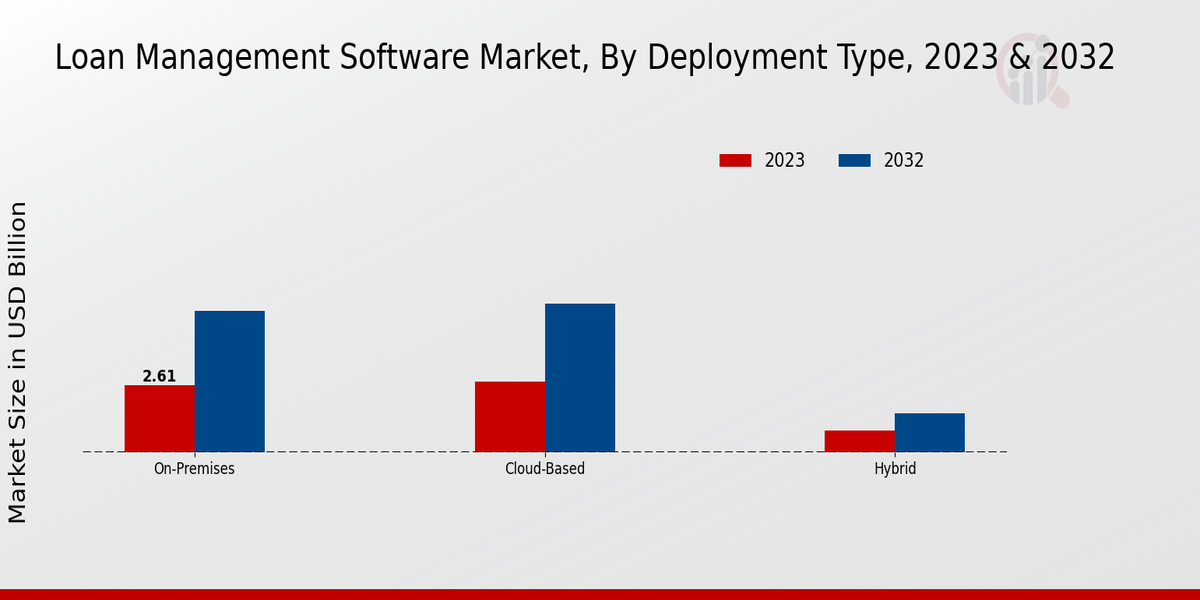This screenshot has width=1200, height=600.
Task: Select the 2032 legend text label
Action: tap(903, 160)
